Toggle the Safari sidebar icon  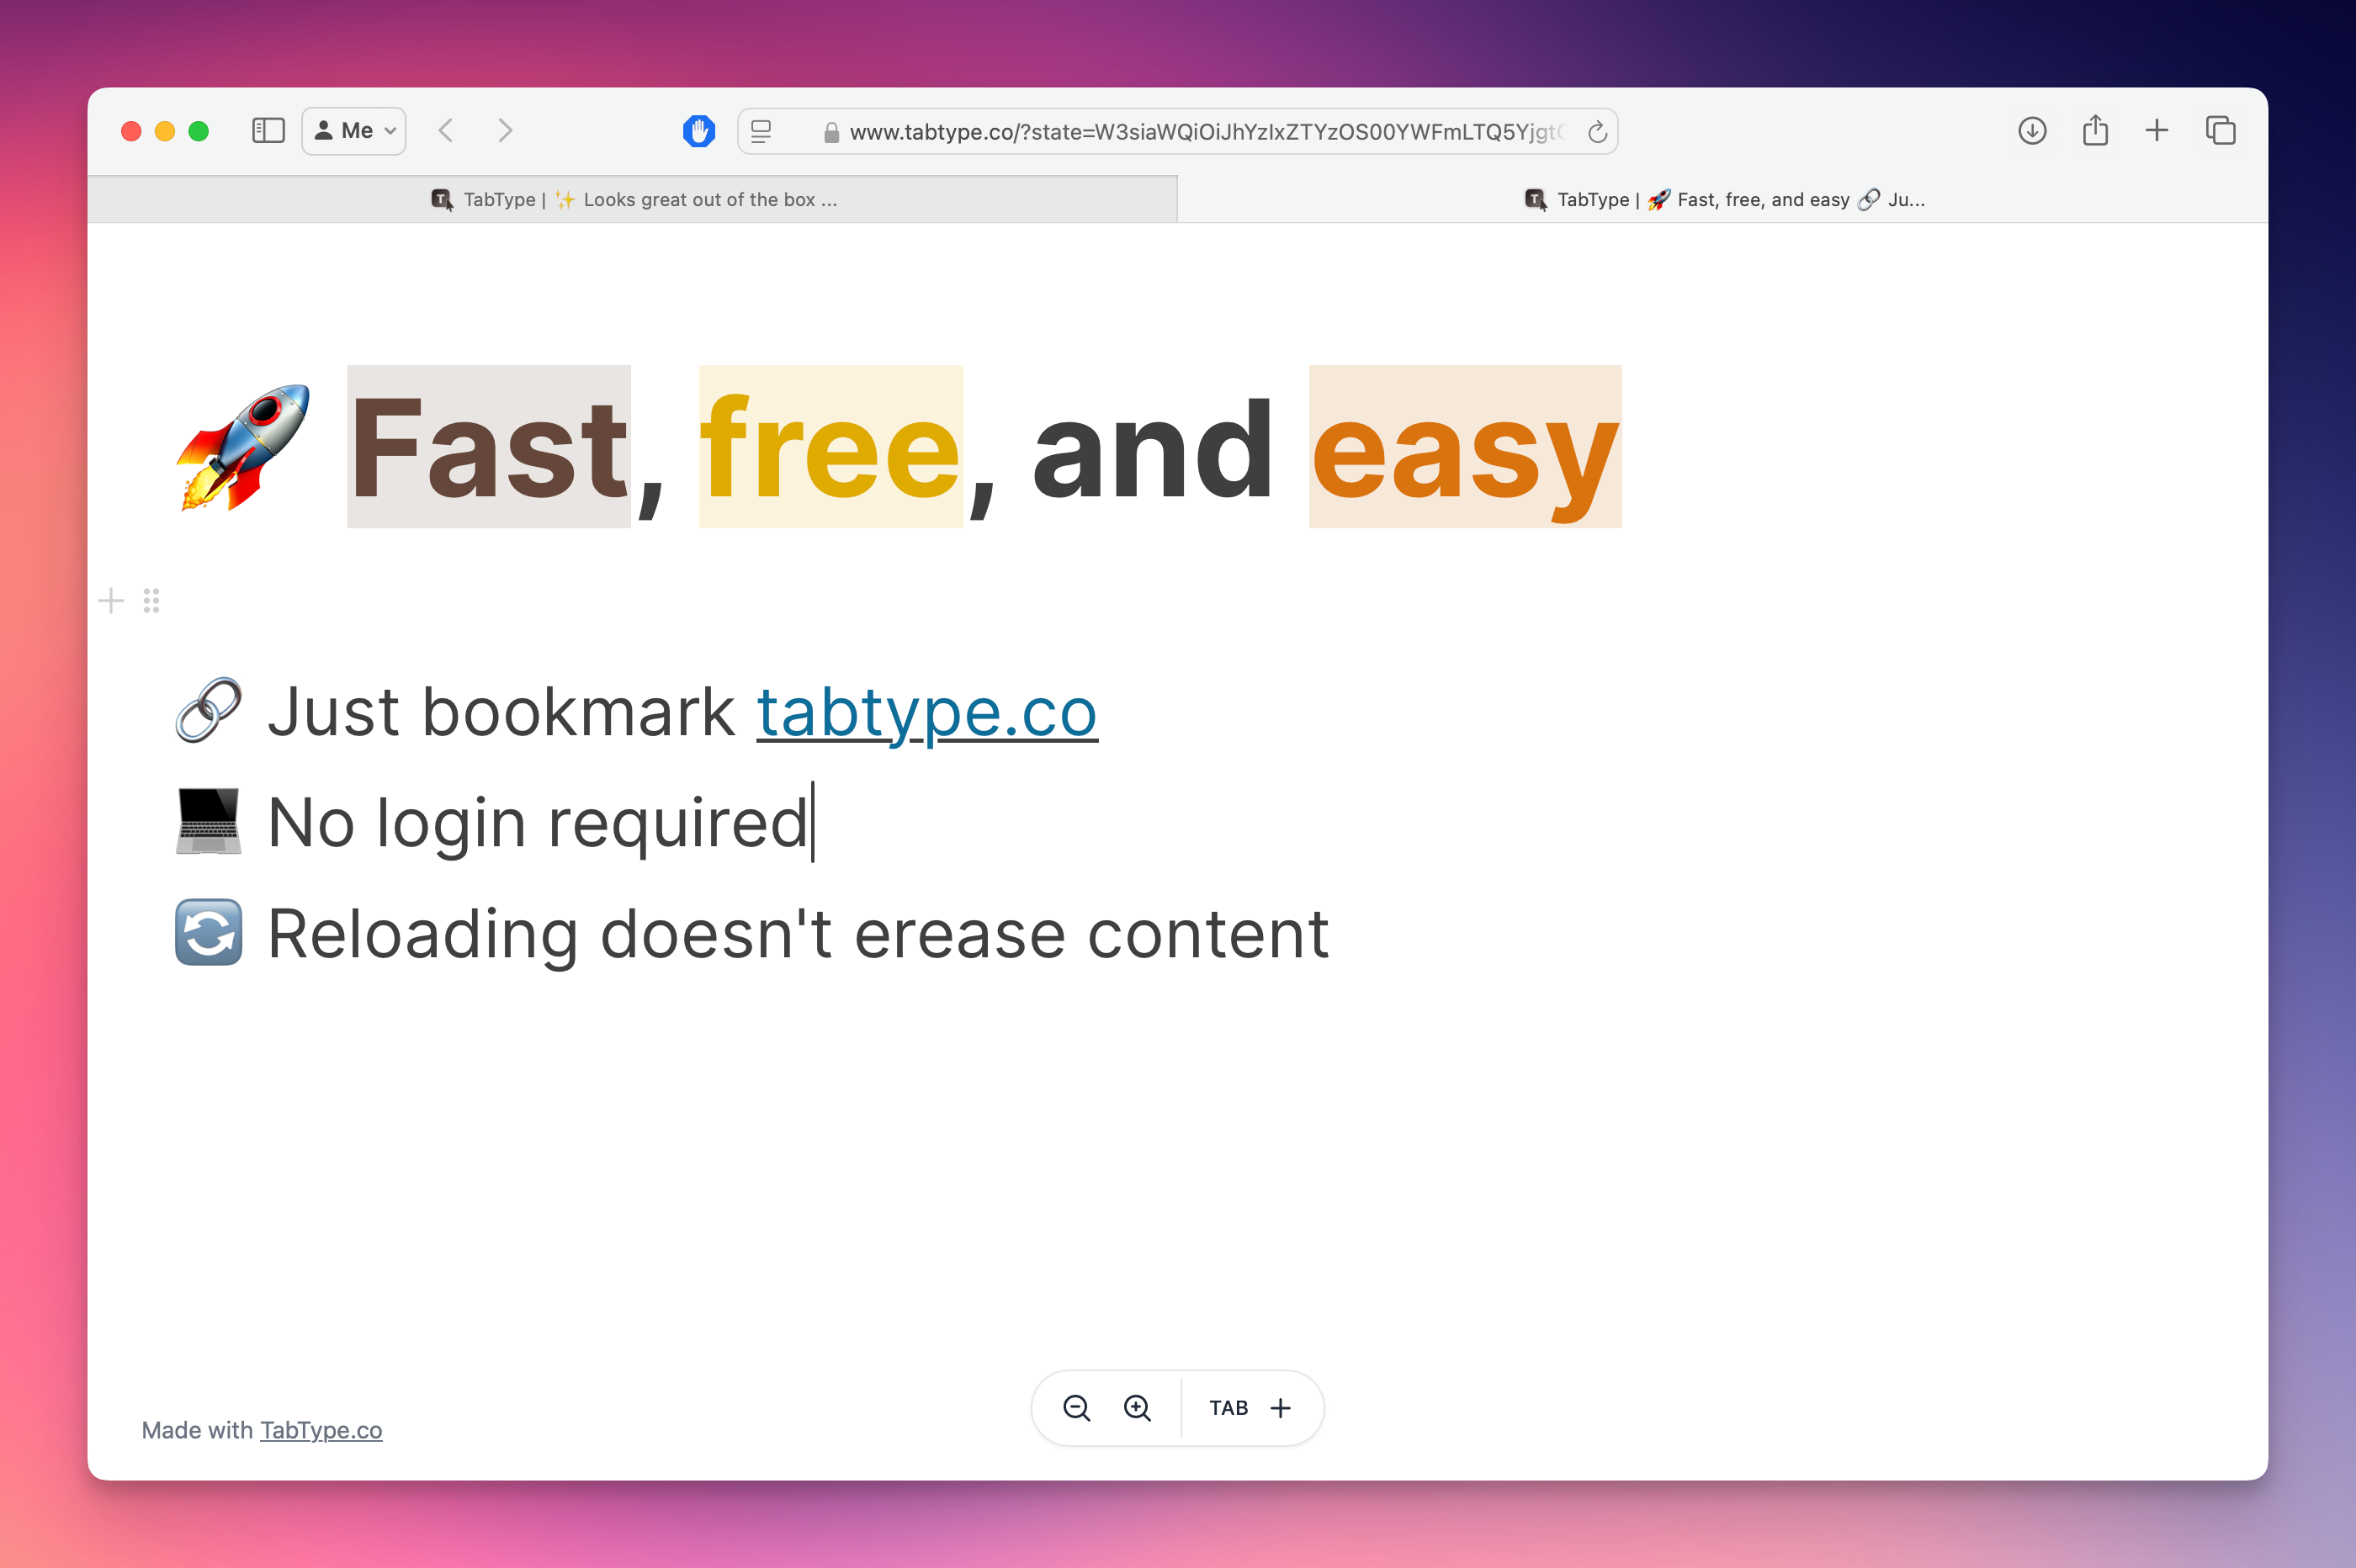[x=268, y=131]
